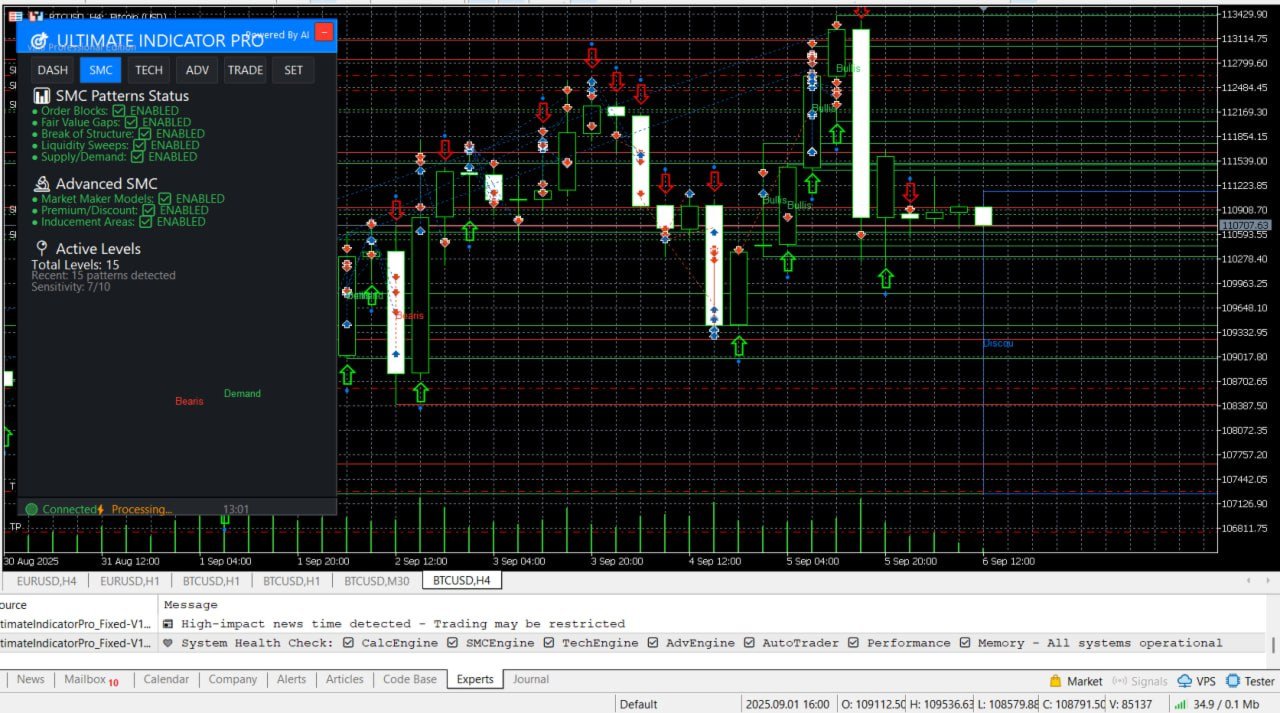Click the green Connected status dot
The image size is (1280, 713).
tap(32, 509)
